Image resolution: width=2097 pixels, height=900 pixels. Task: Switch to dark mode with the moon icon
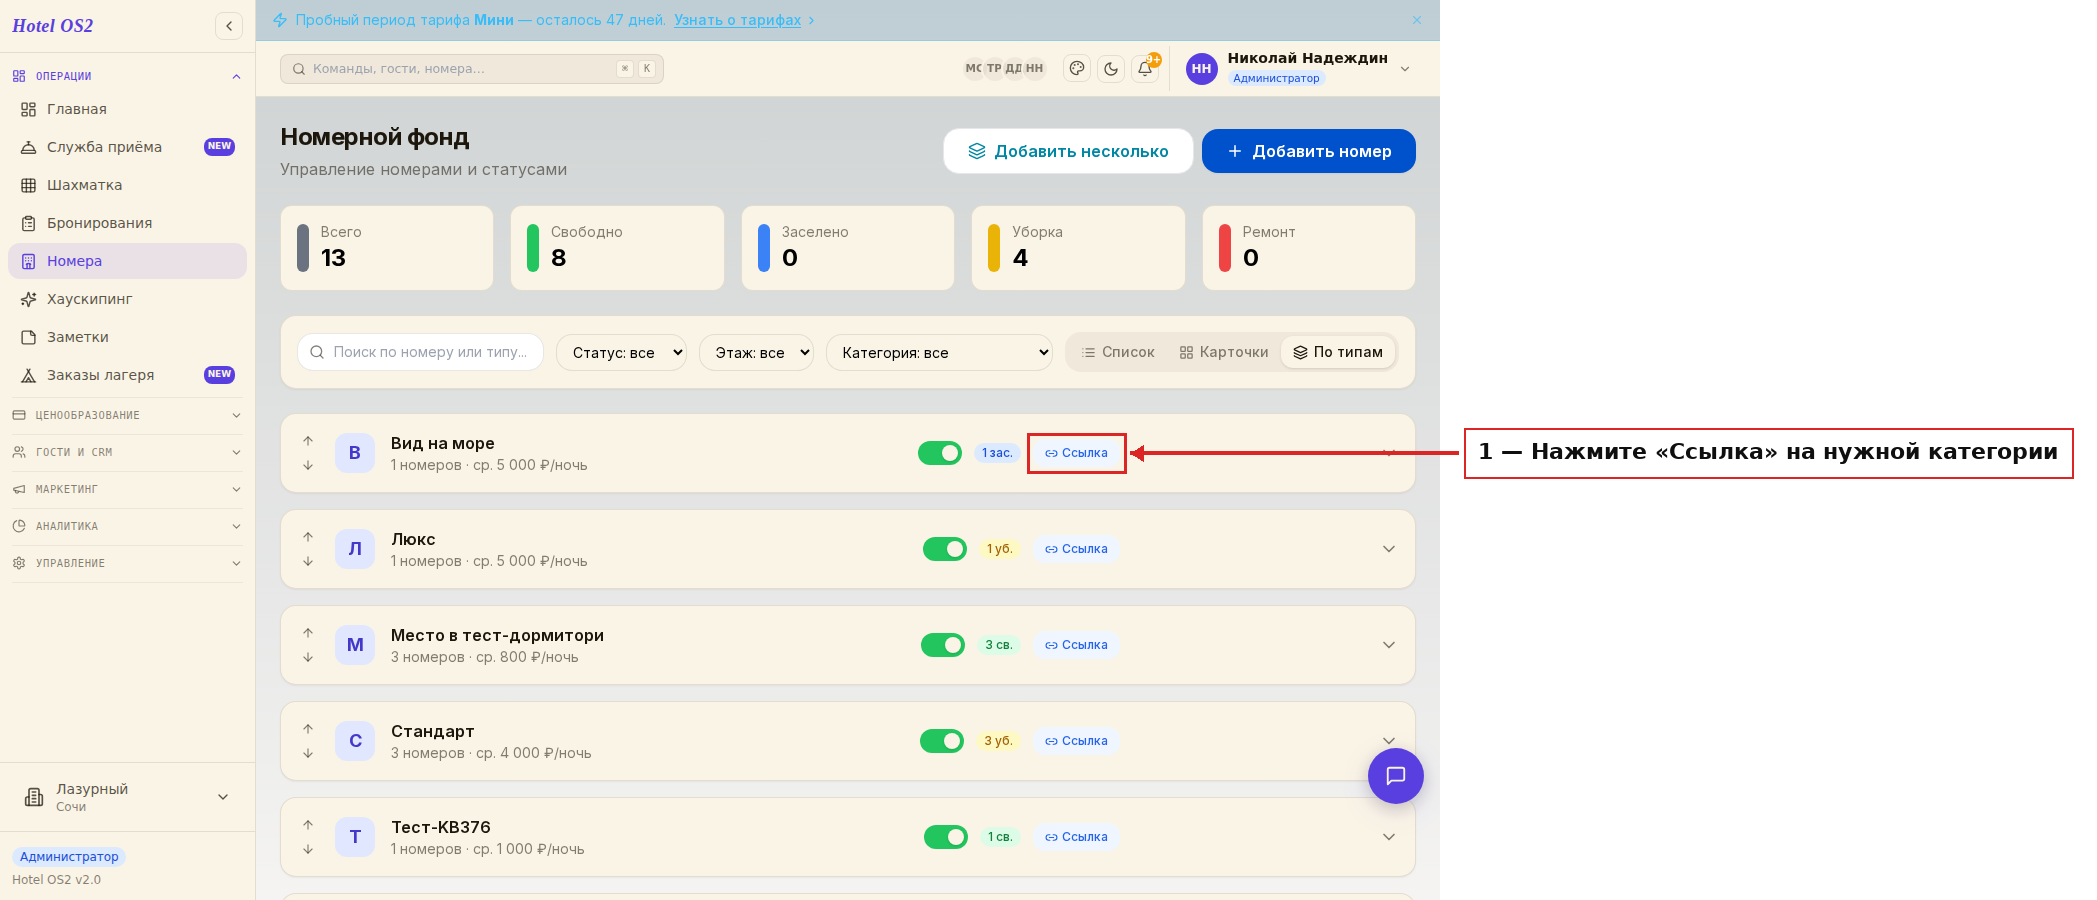(1111, 68)
